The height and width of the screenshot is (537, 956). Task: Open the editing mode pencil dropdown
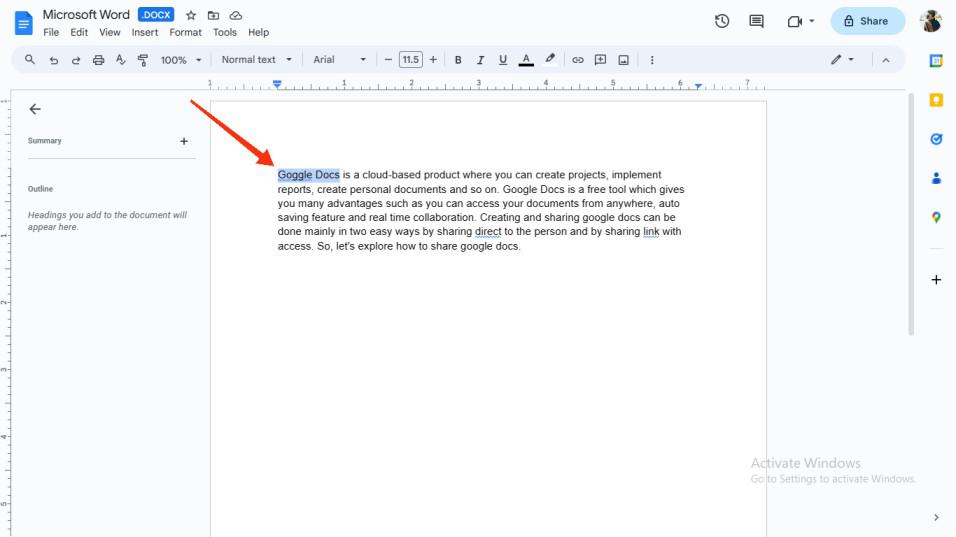coord(842,60)
